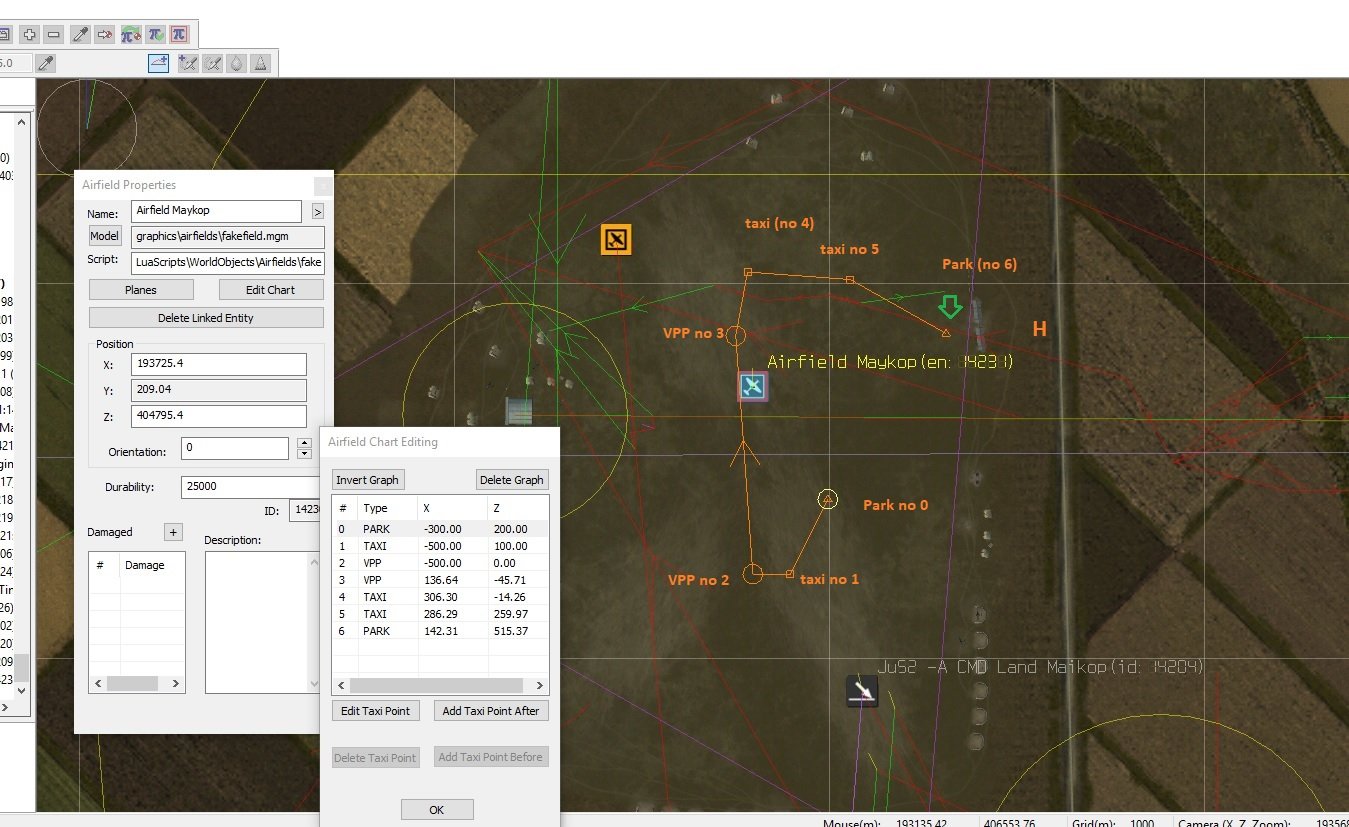Add a damage entry with the + button

coord(172,532)
